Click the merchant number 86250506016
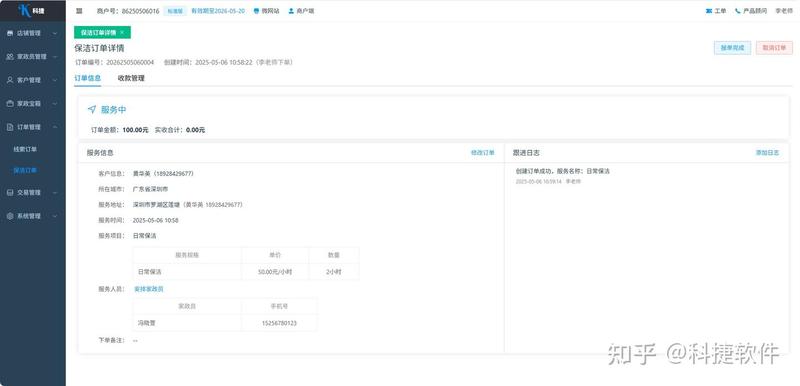 click(140, 11)
